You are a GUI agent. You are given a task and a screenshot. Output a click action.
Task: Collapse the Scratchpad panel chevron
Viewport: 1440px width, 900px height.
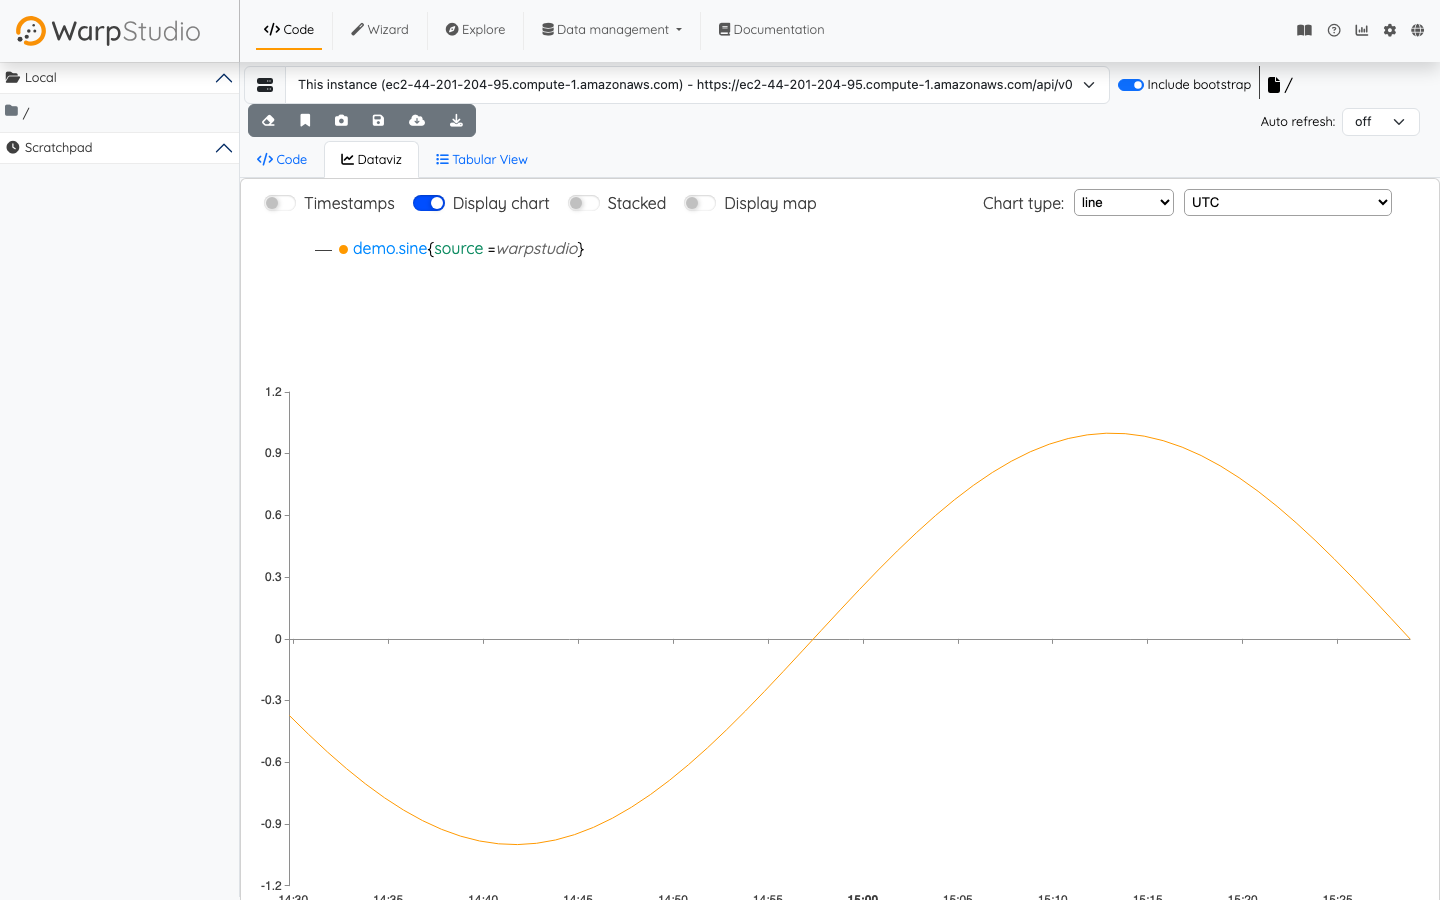tap(224, 148)
